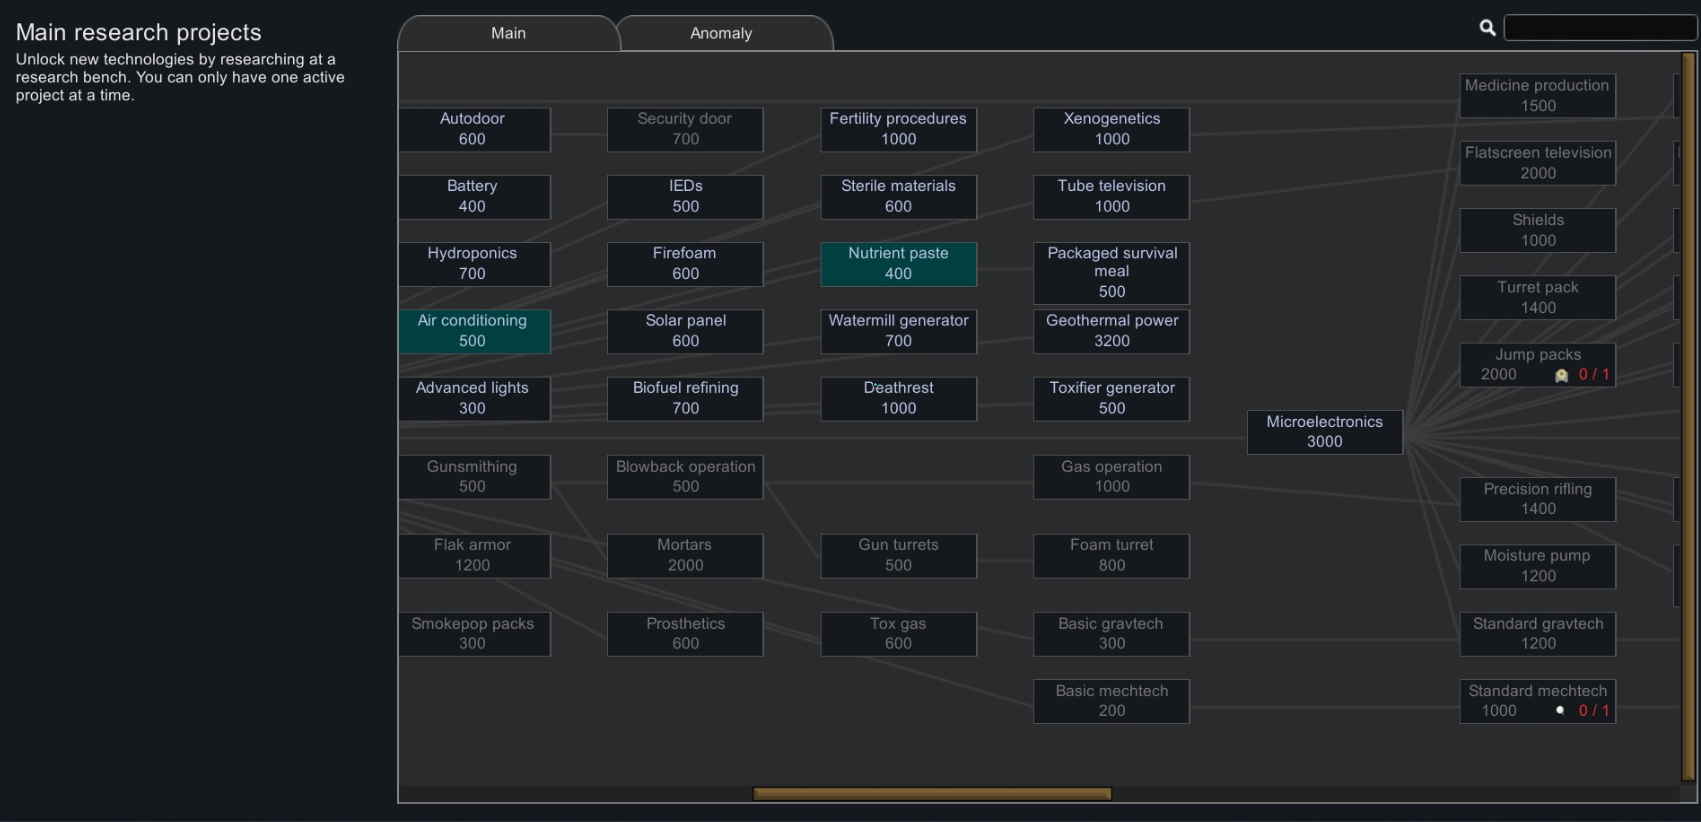Select the Geothermal power project

click(1111, 331)
